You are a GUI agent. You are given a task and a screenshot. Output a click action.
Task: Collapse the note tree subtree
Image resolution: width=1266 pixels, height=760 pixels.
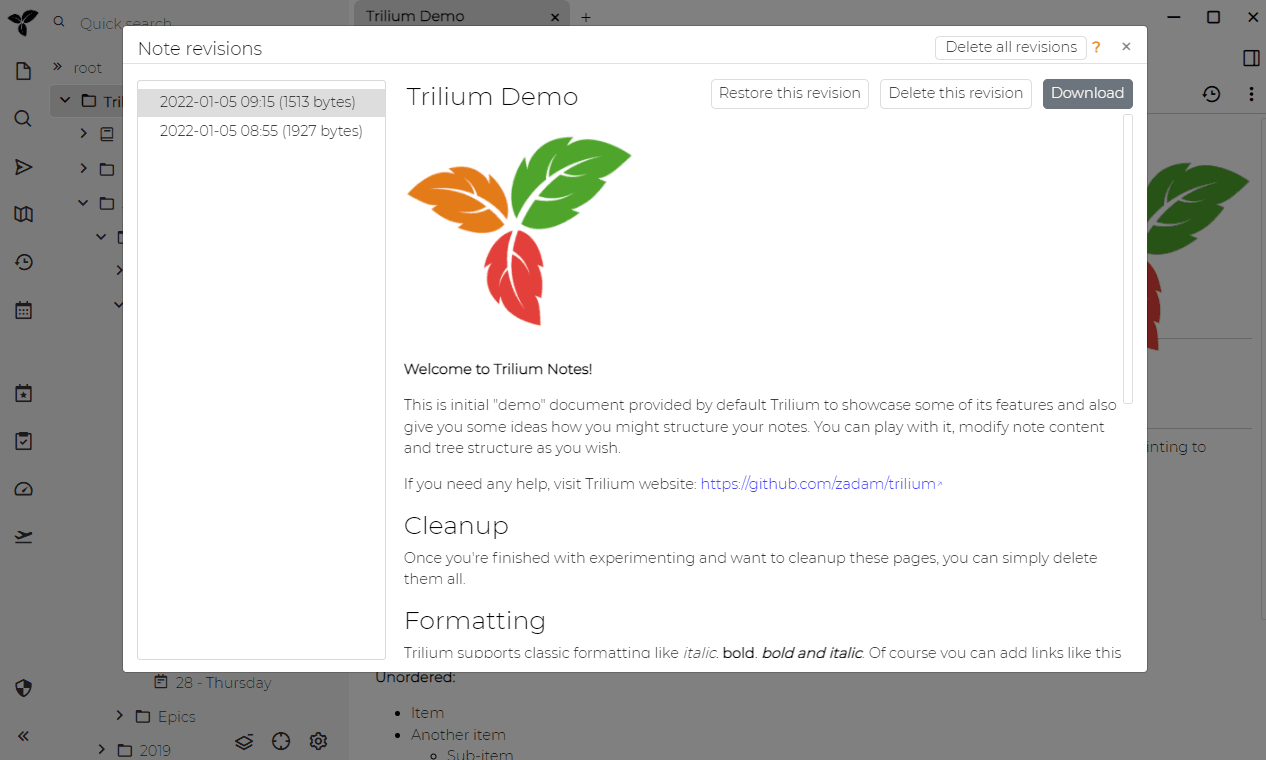pos(243,741)
